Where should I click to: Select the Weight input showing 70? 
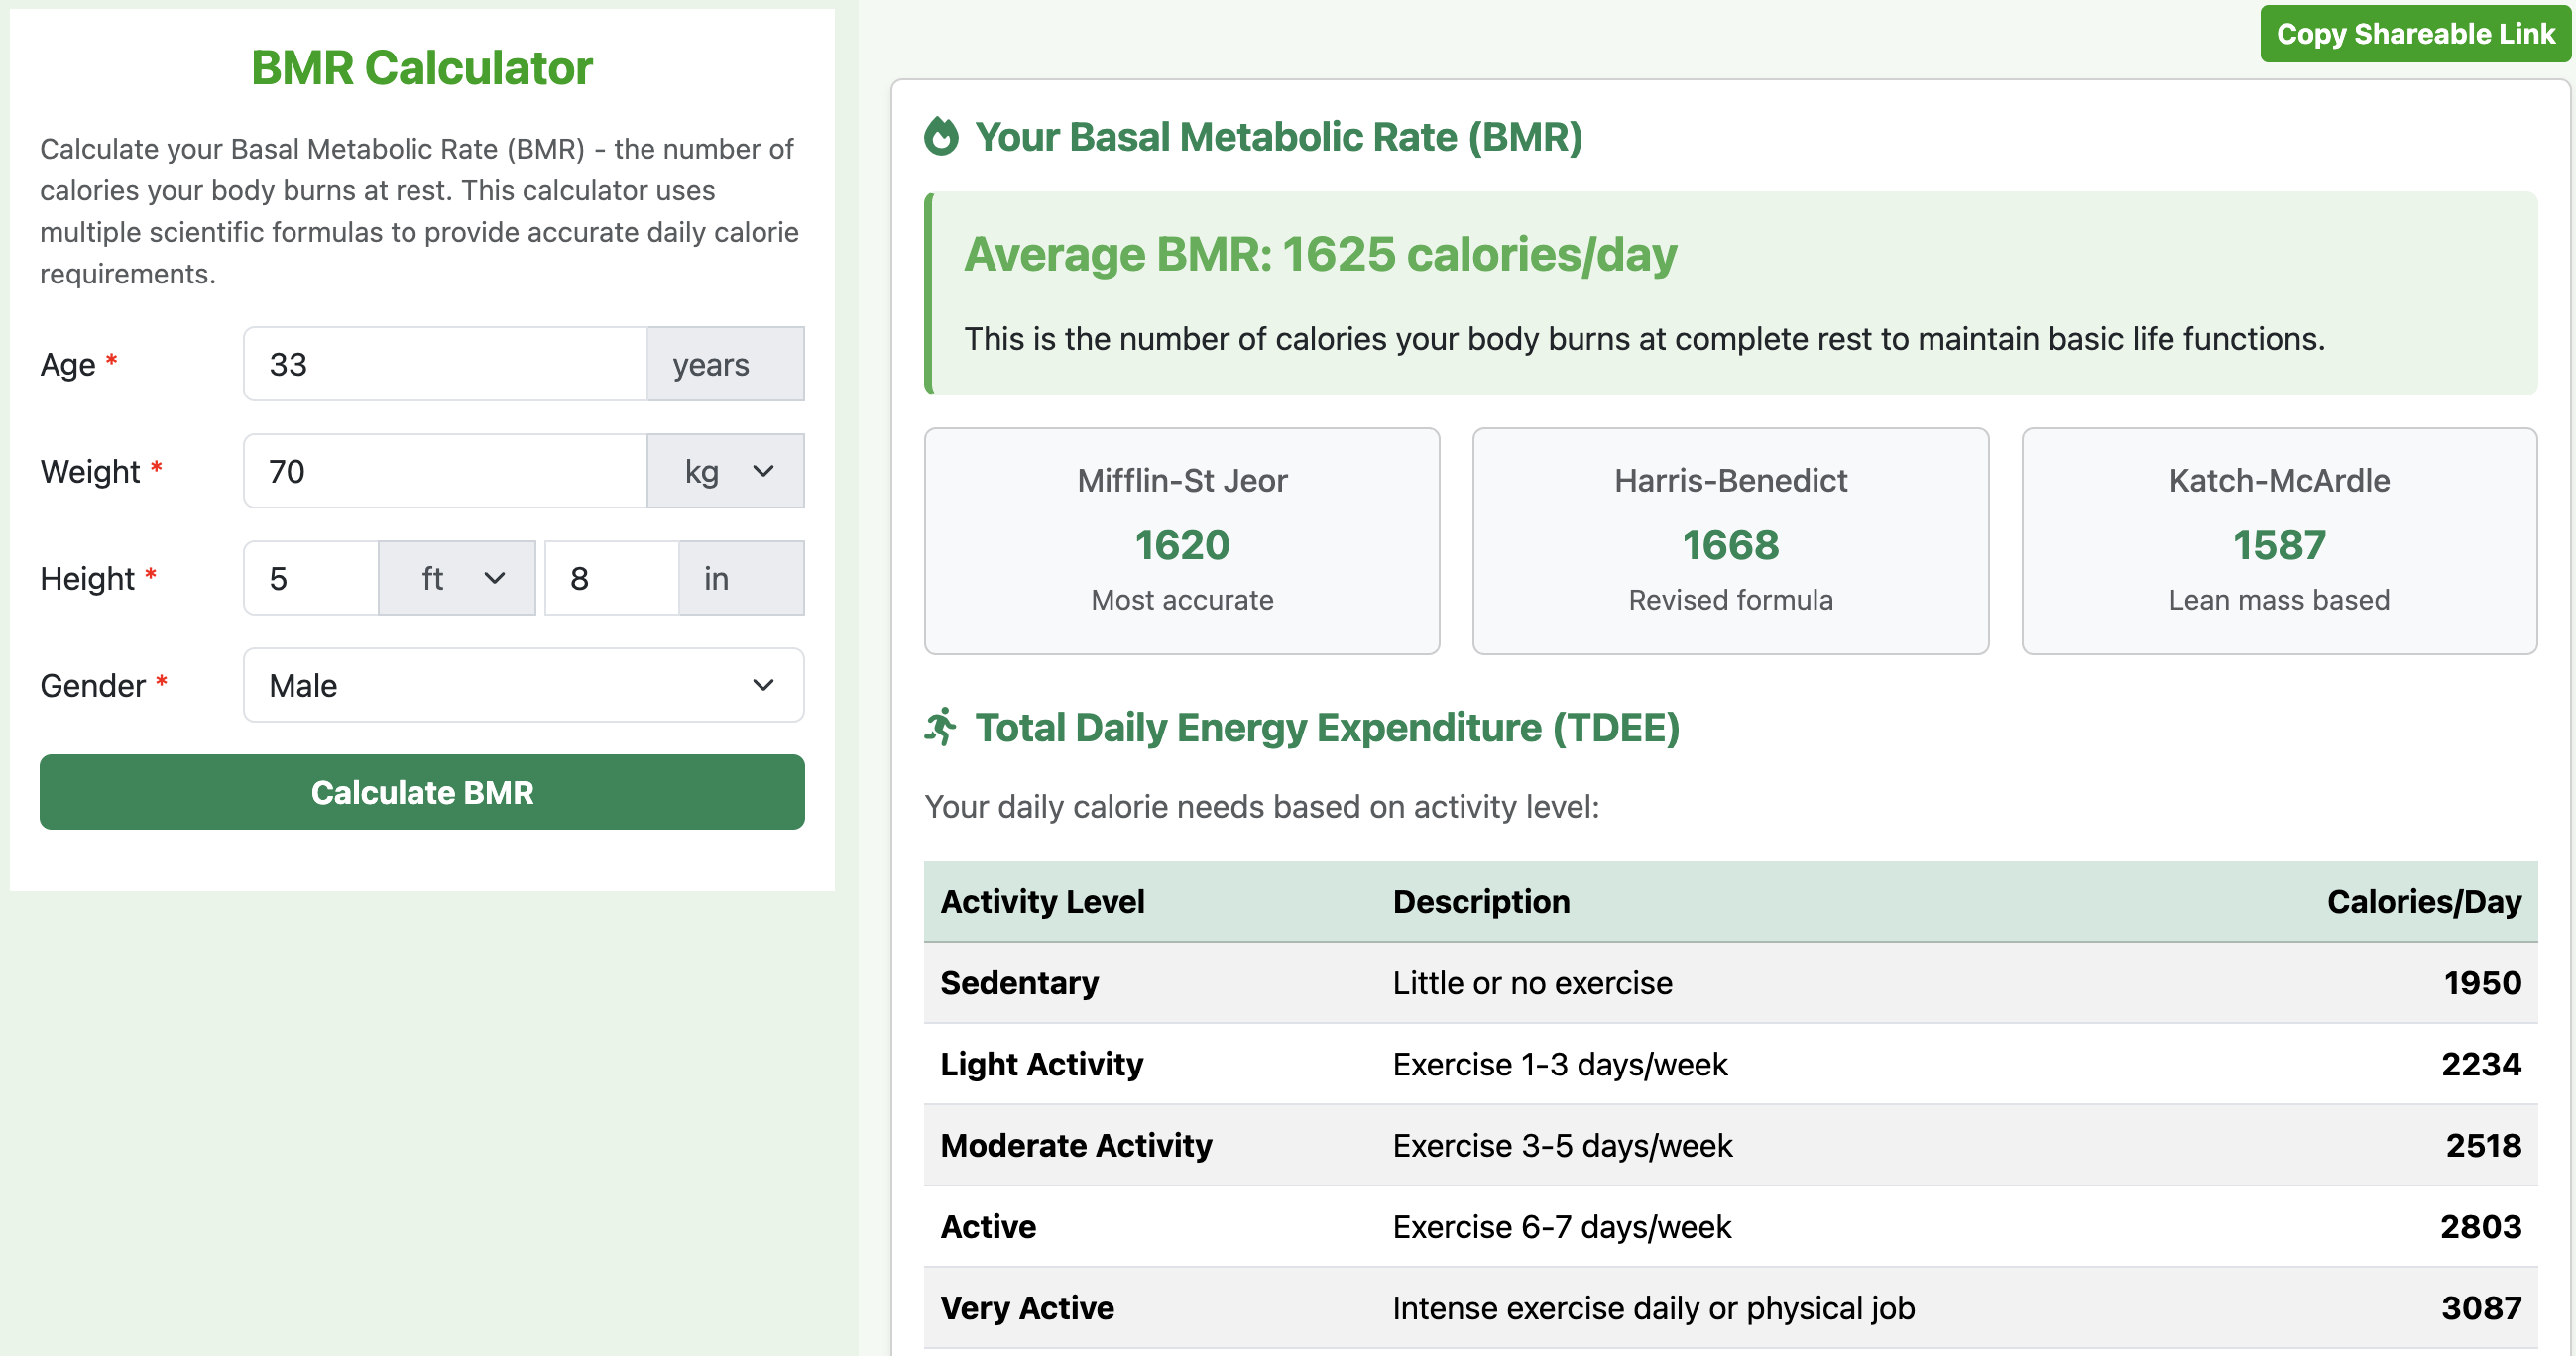tap(443, 470)
